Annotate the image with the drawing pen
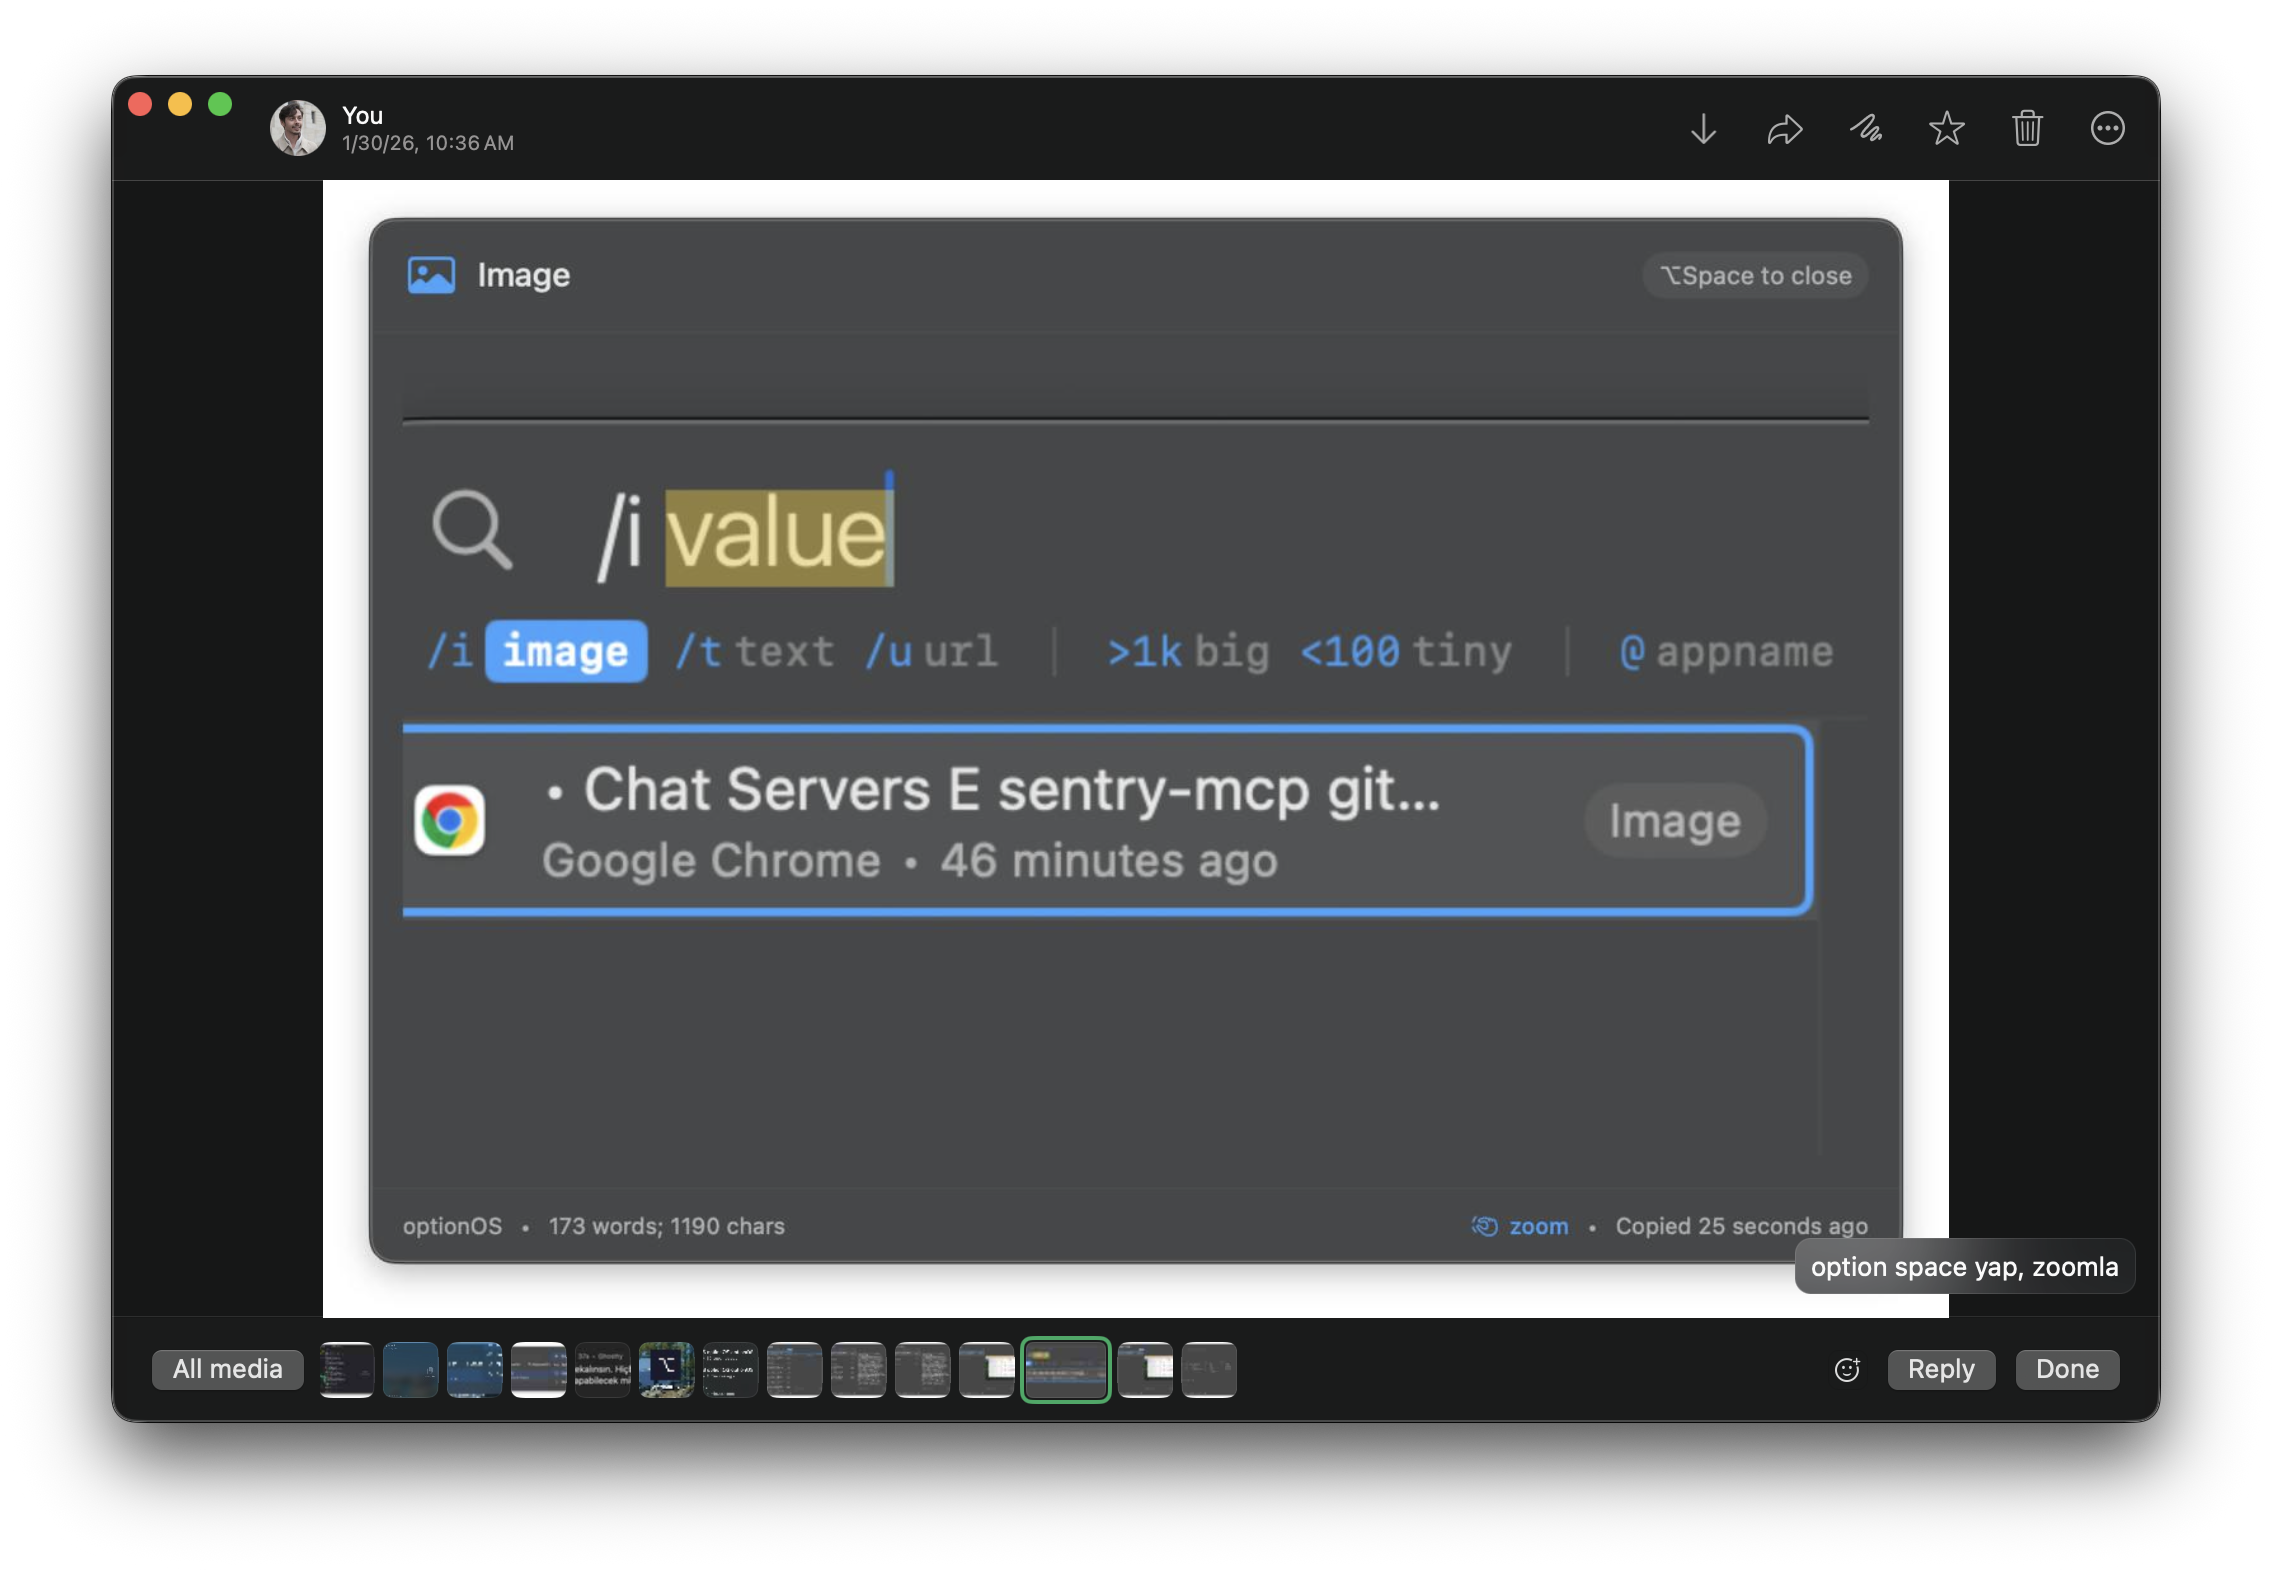2272x1570 pixels. (x=1866, y=130)
